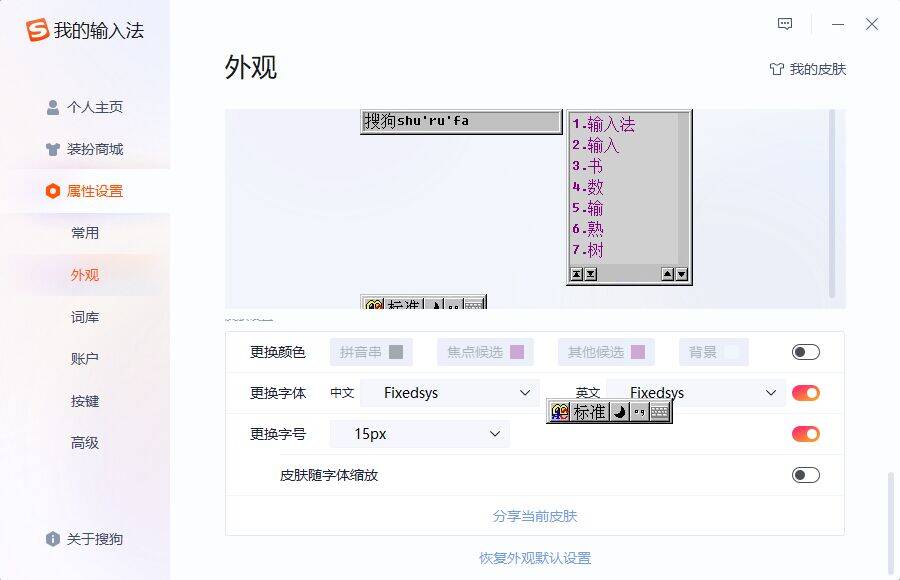
Task: Click the last-page arrow in candidate preview
Action: [x=591, y=274]
